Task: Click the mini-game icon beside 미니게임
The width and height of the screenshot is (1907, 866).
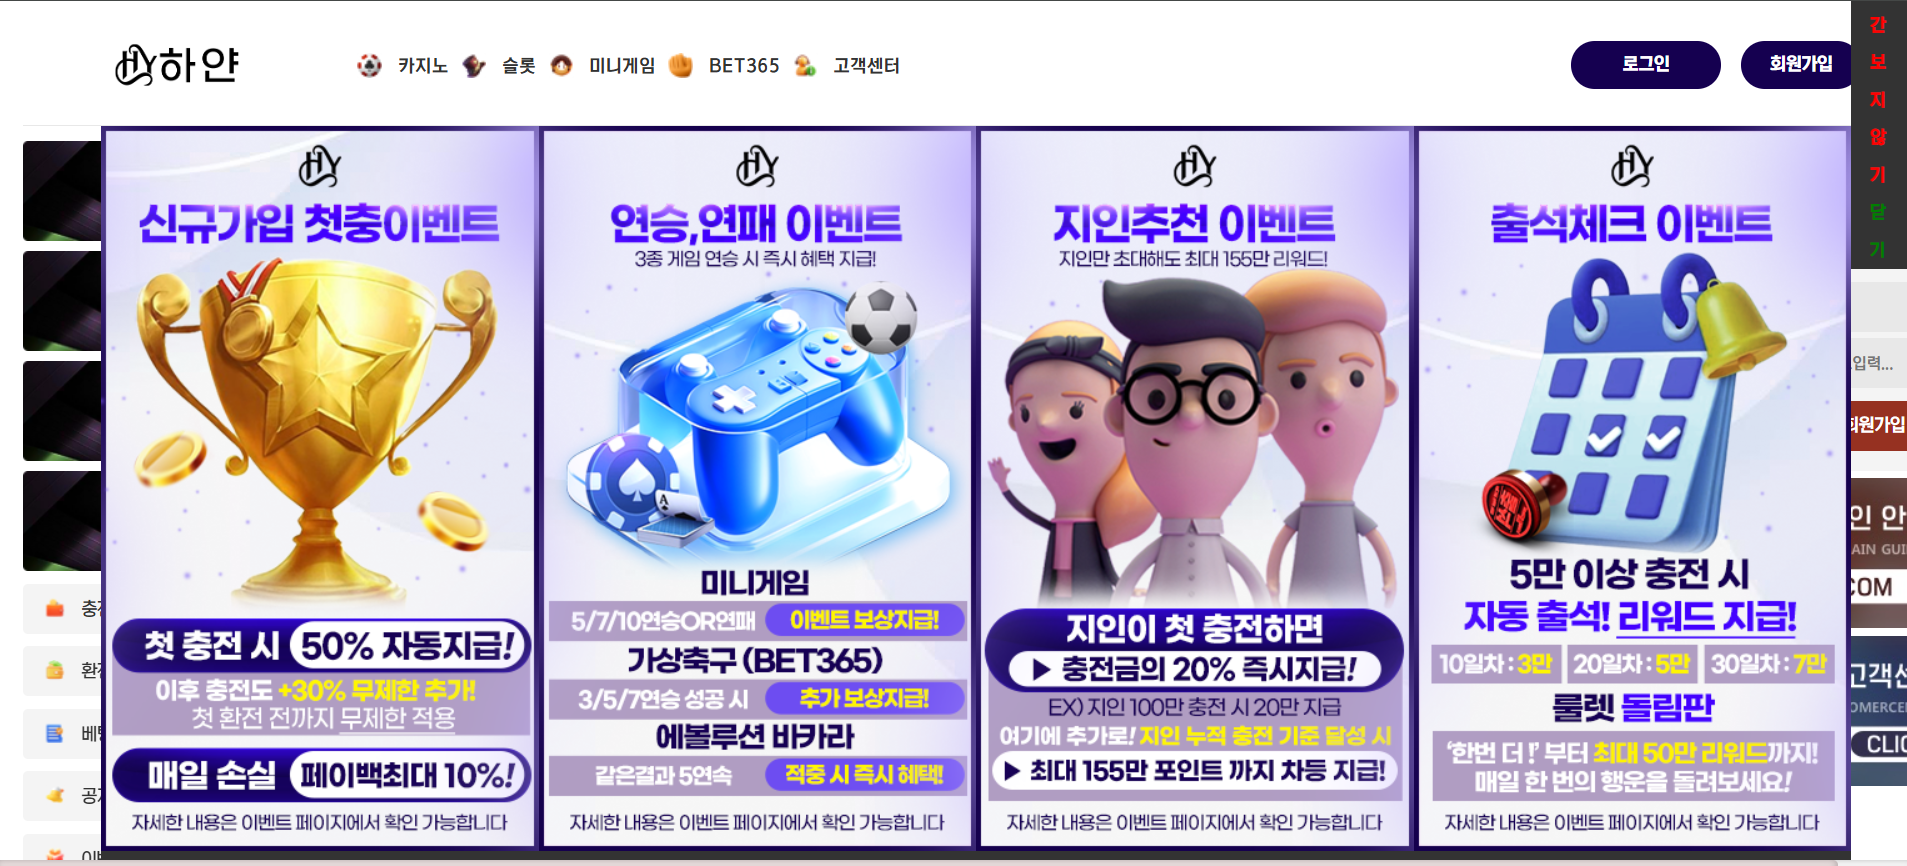Action: pyautogui.click(x=562, y=66)
